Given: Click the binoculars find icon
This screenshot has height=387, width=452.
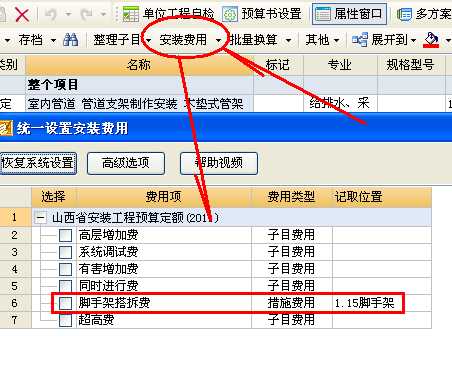Looking at the screenshot, I should 71,40.
